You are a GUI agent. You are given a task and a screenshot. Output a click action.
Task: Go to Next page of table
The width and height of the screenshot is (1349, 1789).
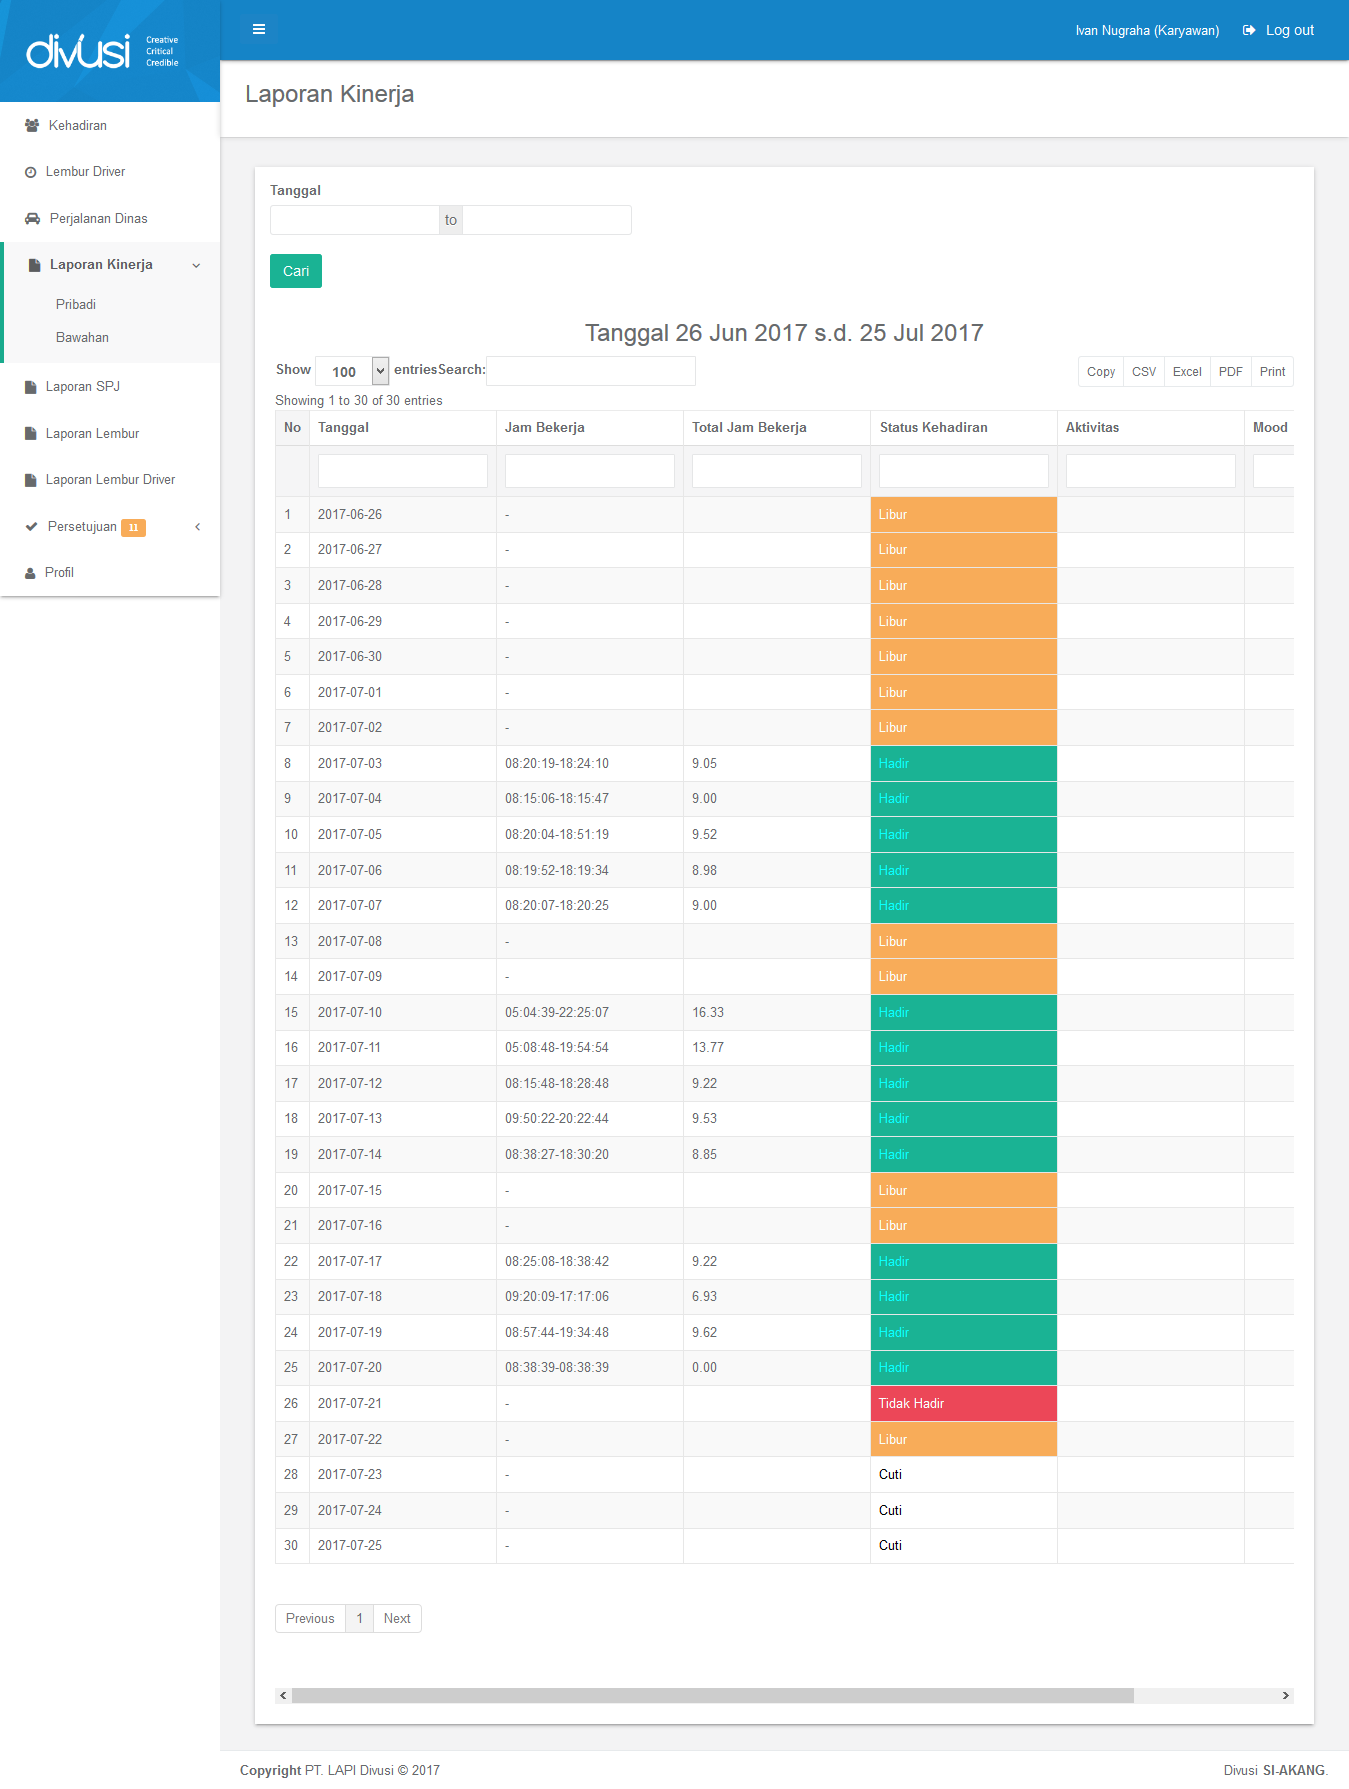397,1618
